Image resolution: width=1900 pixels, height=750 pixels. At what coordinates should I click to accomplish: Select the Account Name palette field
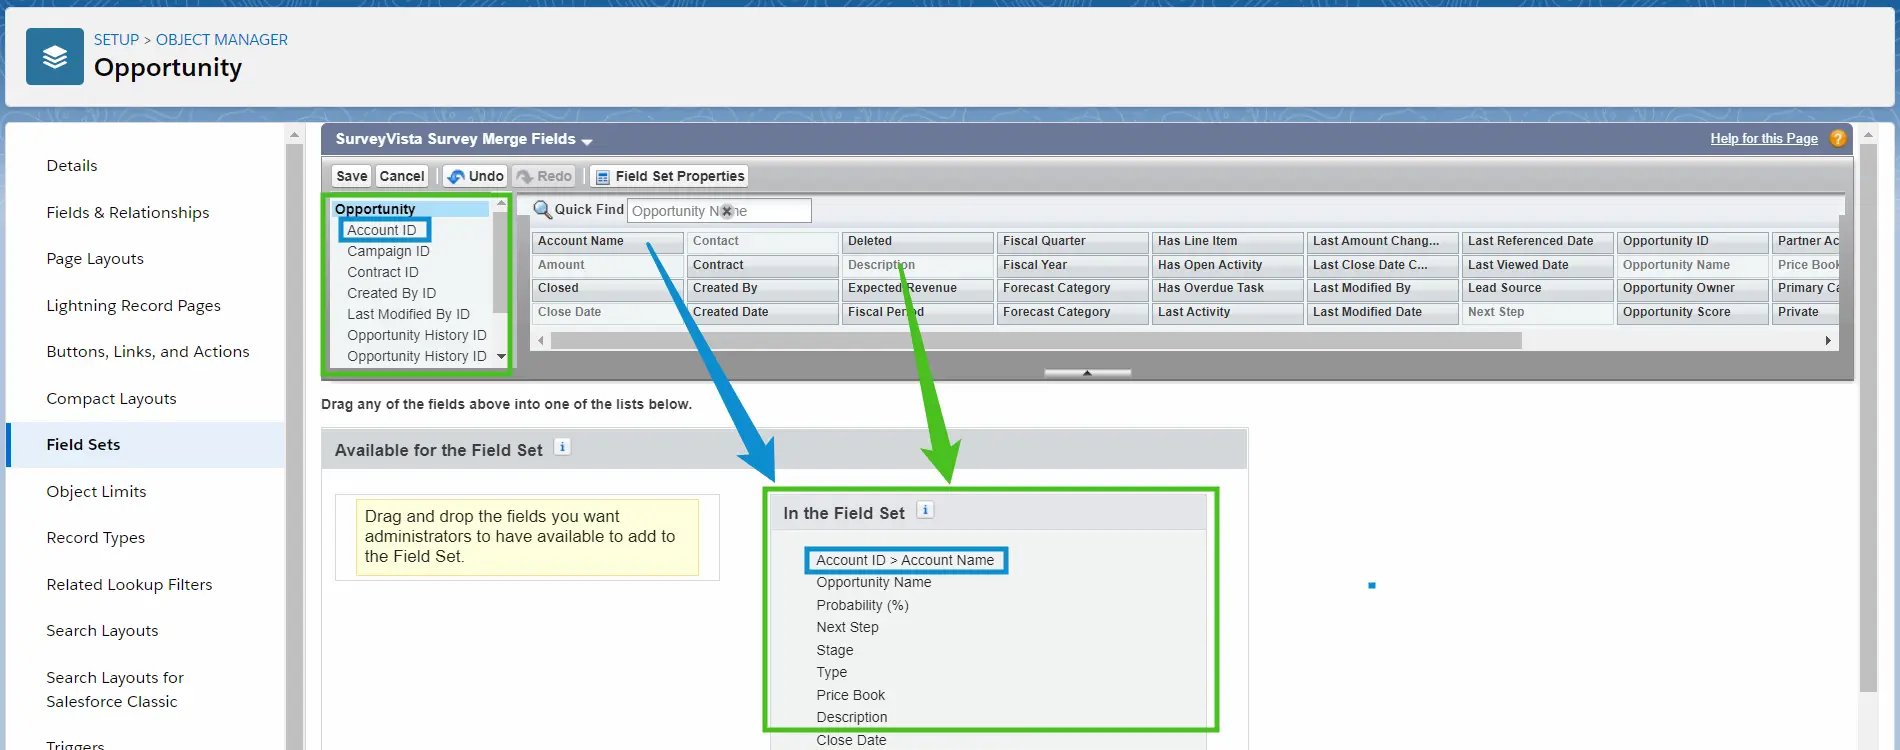608,241
